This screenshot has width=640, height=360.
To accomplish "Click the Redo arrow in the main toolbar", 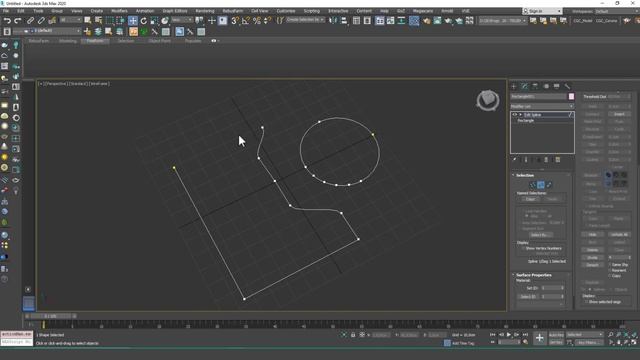I will coord(18,20).
